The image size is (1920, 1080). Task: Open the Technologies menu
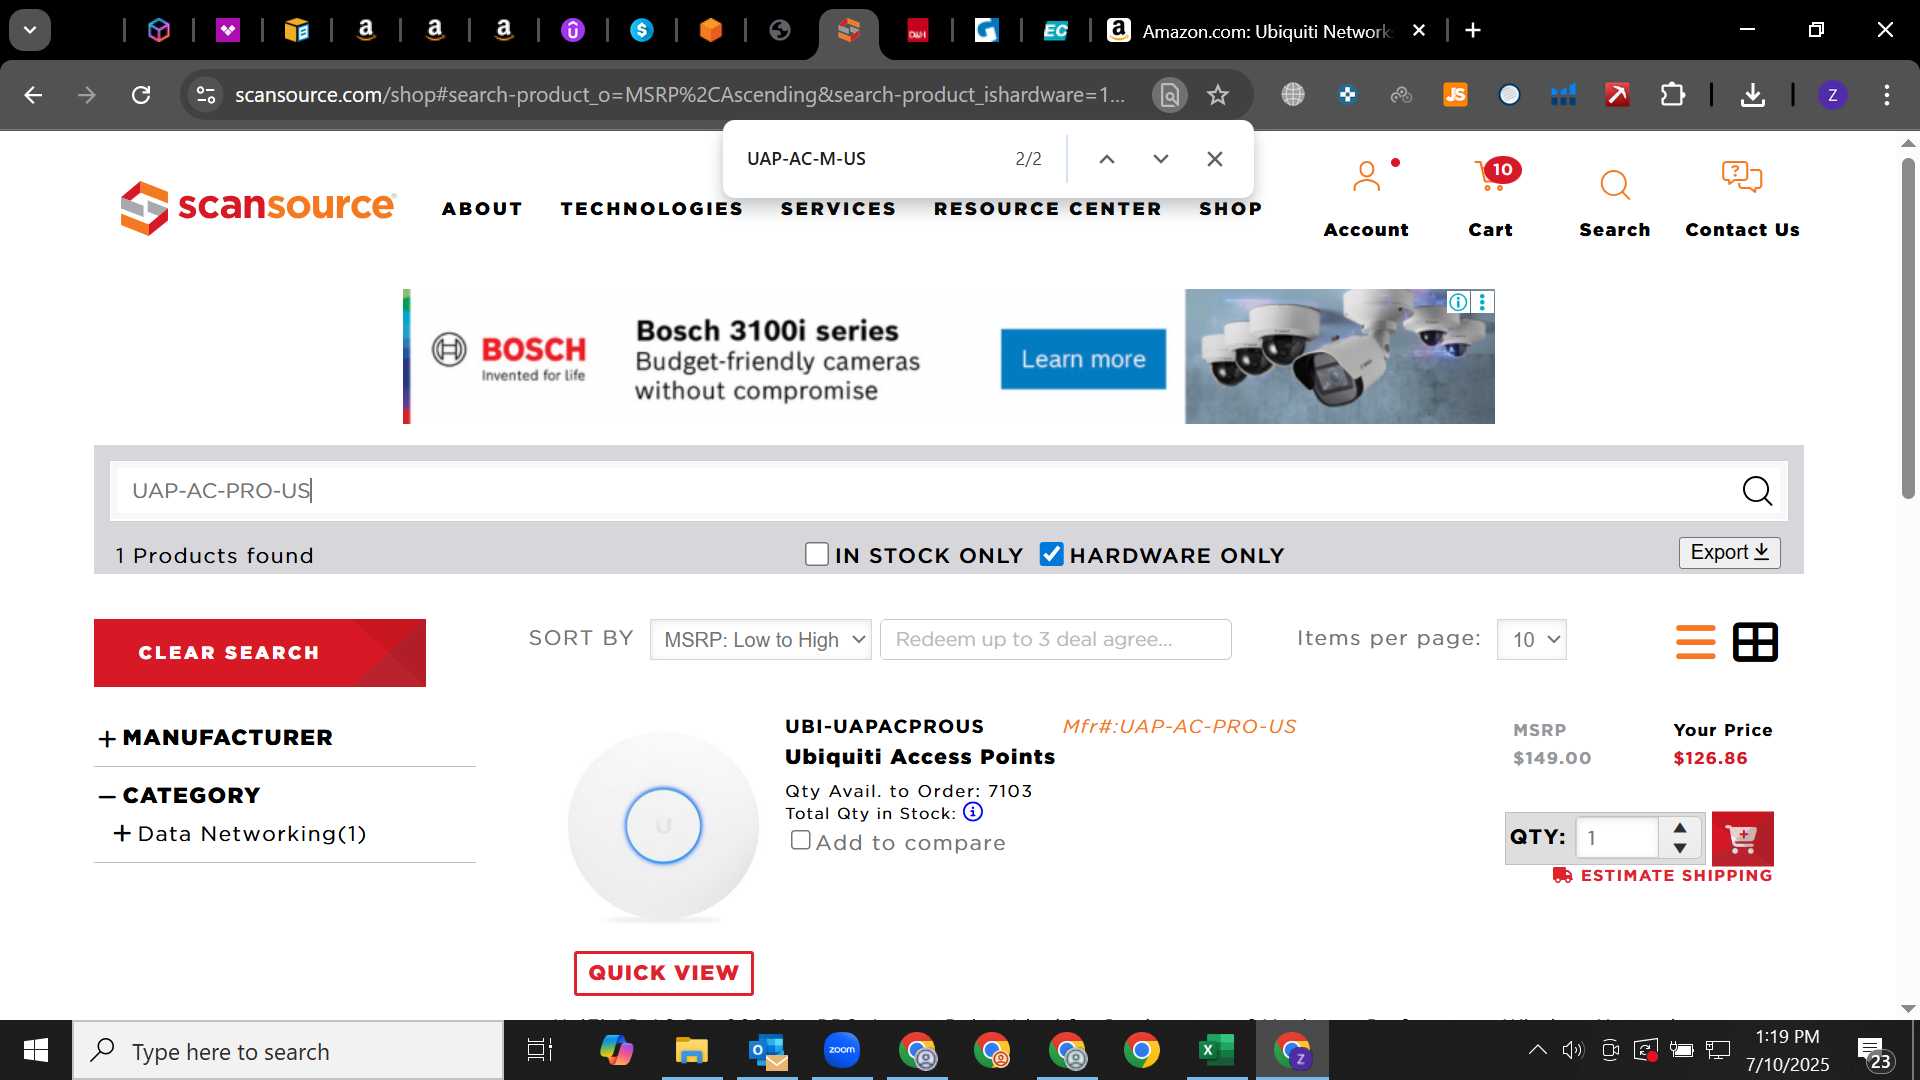(x=651, y=209)
